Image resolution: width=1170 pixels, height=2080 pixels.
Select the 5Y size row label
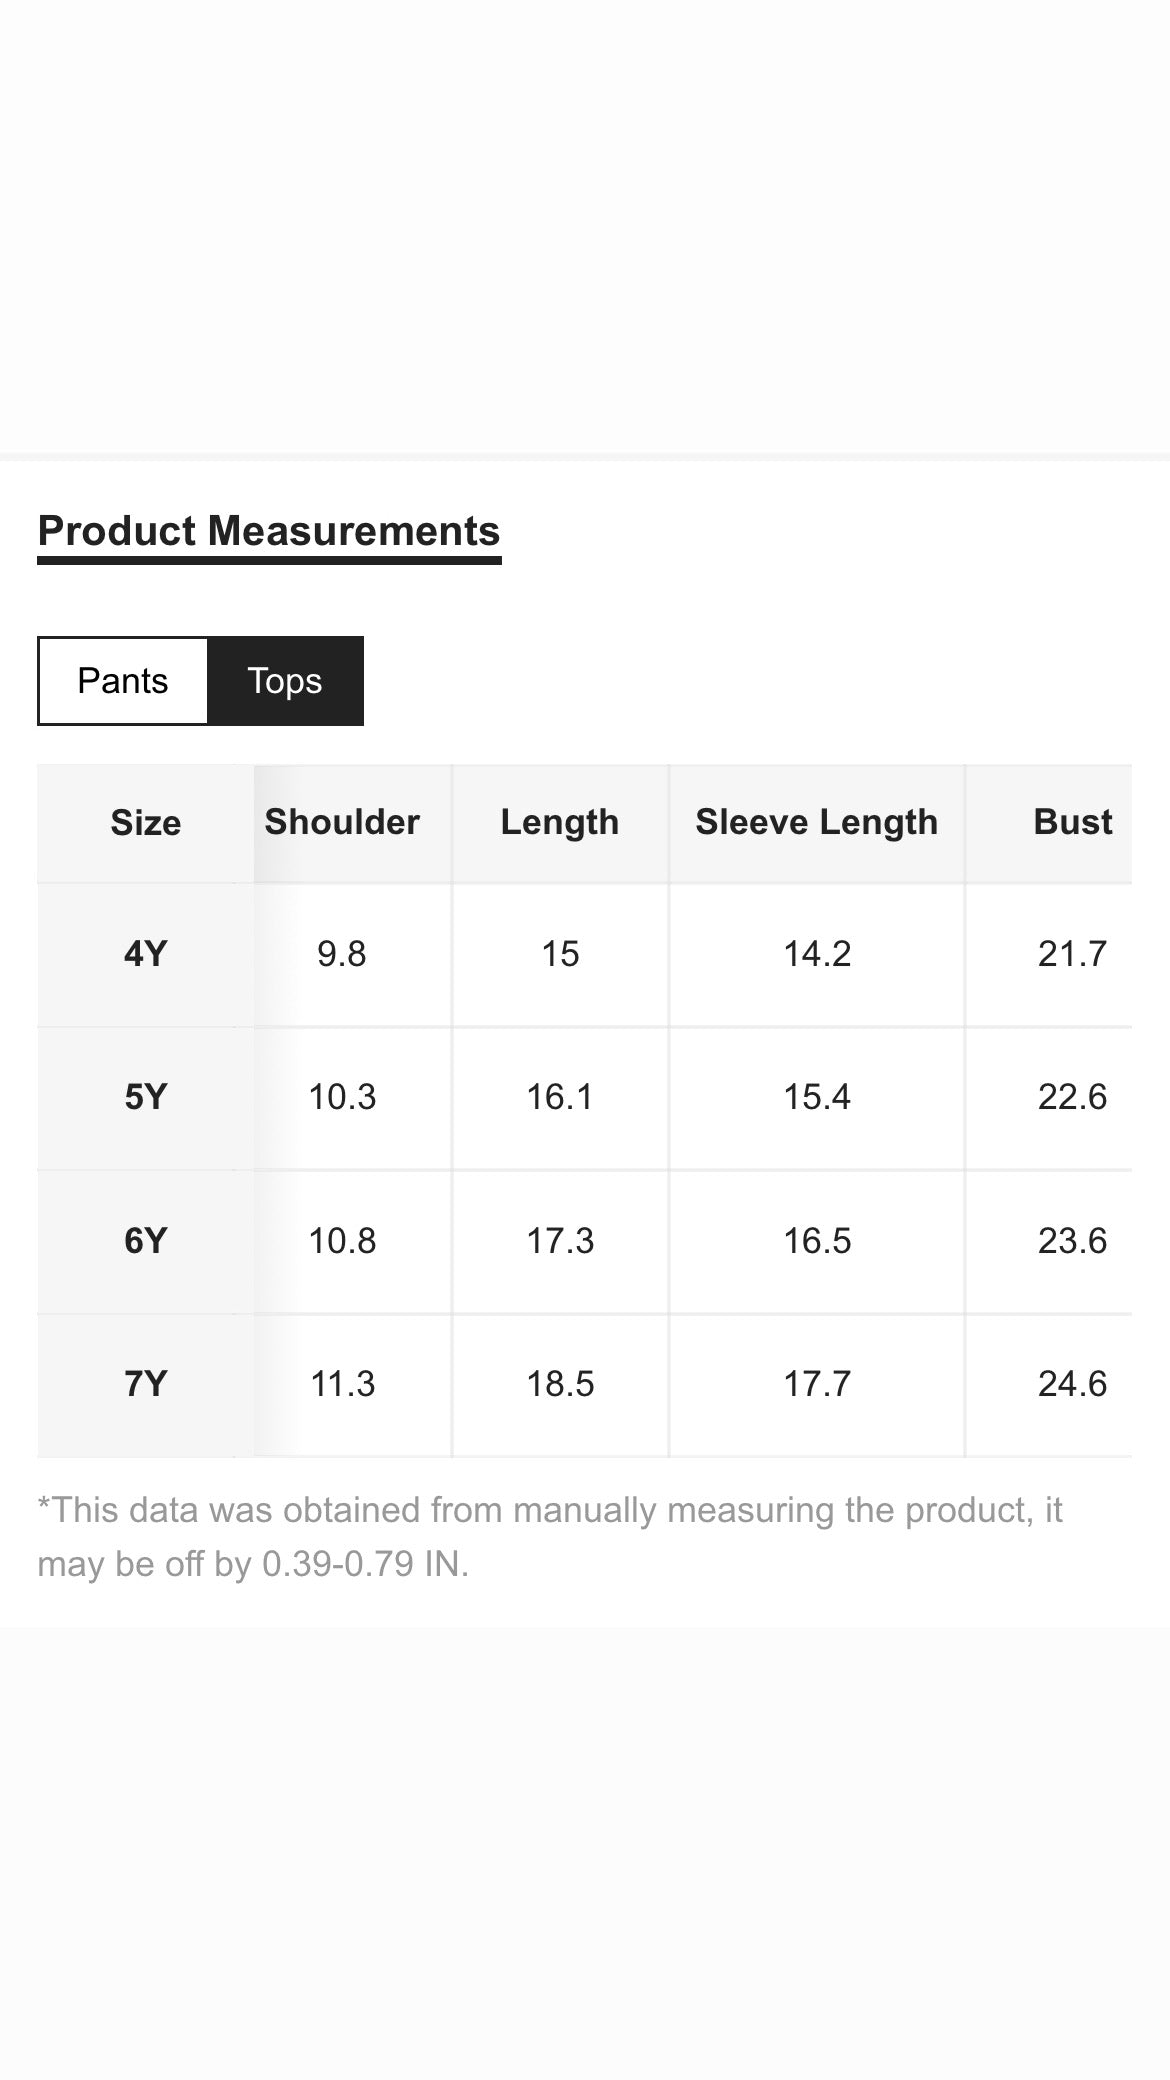pyautogui.click(x=146, y=1097)
